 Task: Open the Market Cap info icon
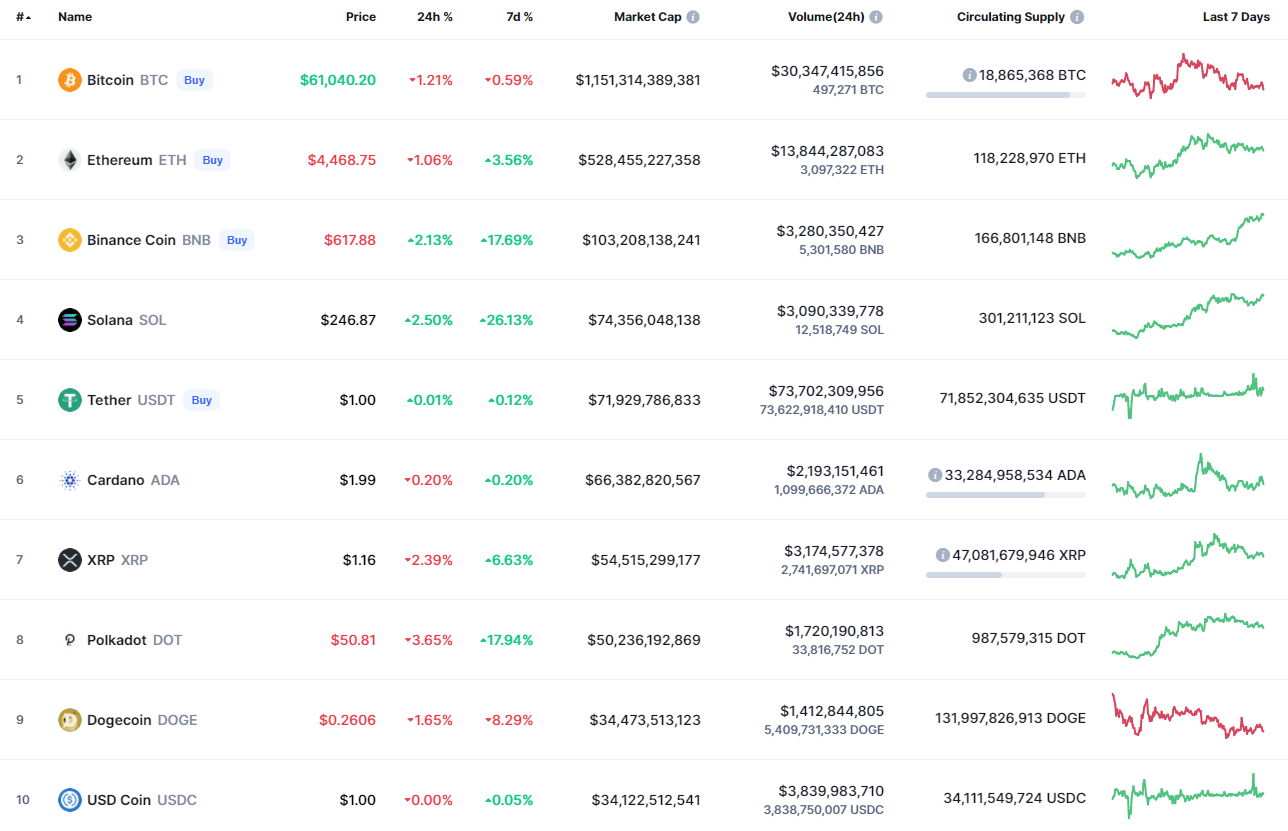coord(693,17)
